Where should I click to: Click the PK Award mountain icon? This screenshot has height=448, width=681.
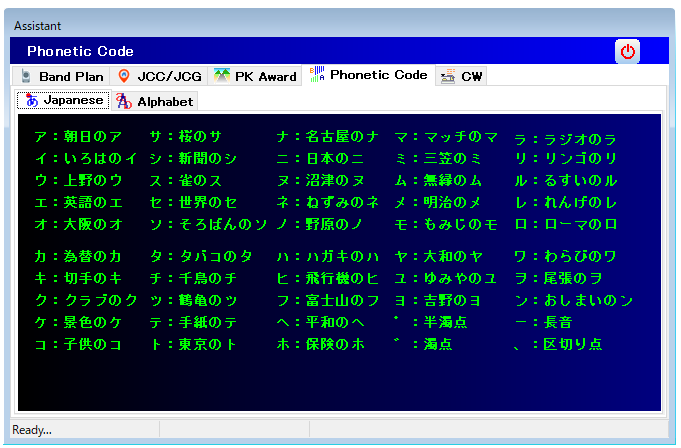click(x=222, y=76)
